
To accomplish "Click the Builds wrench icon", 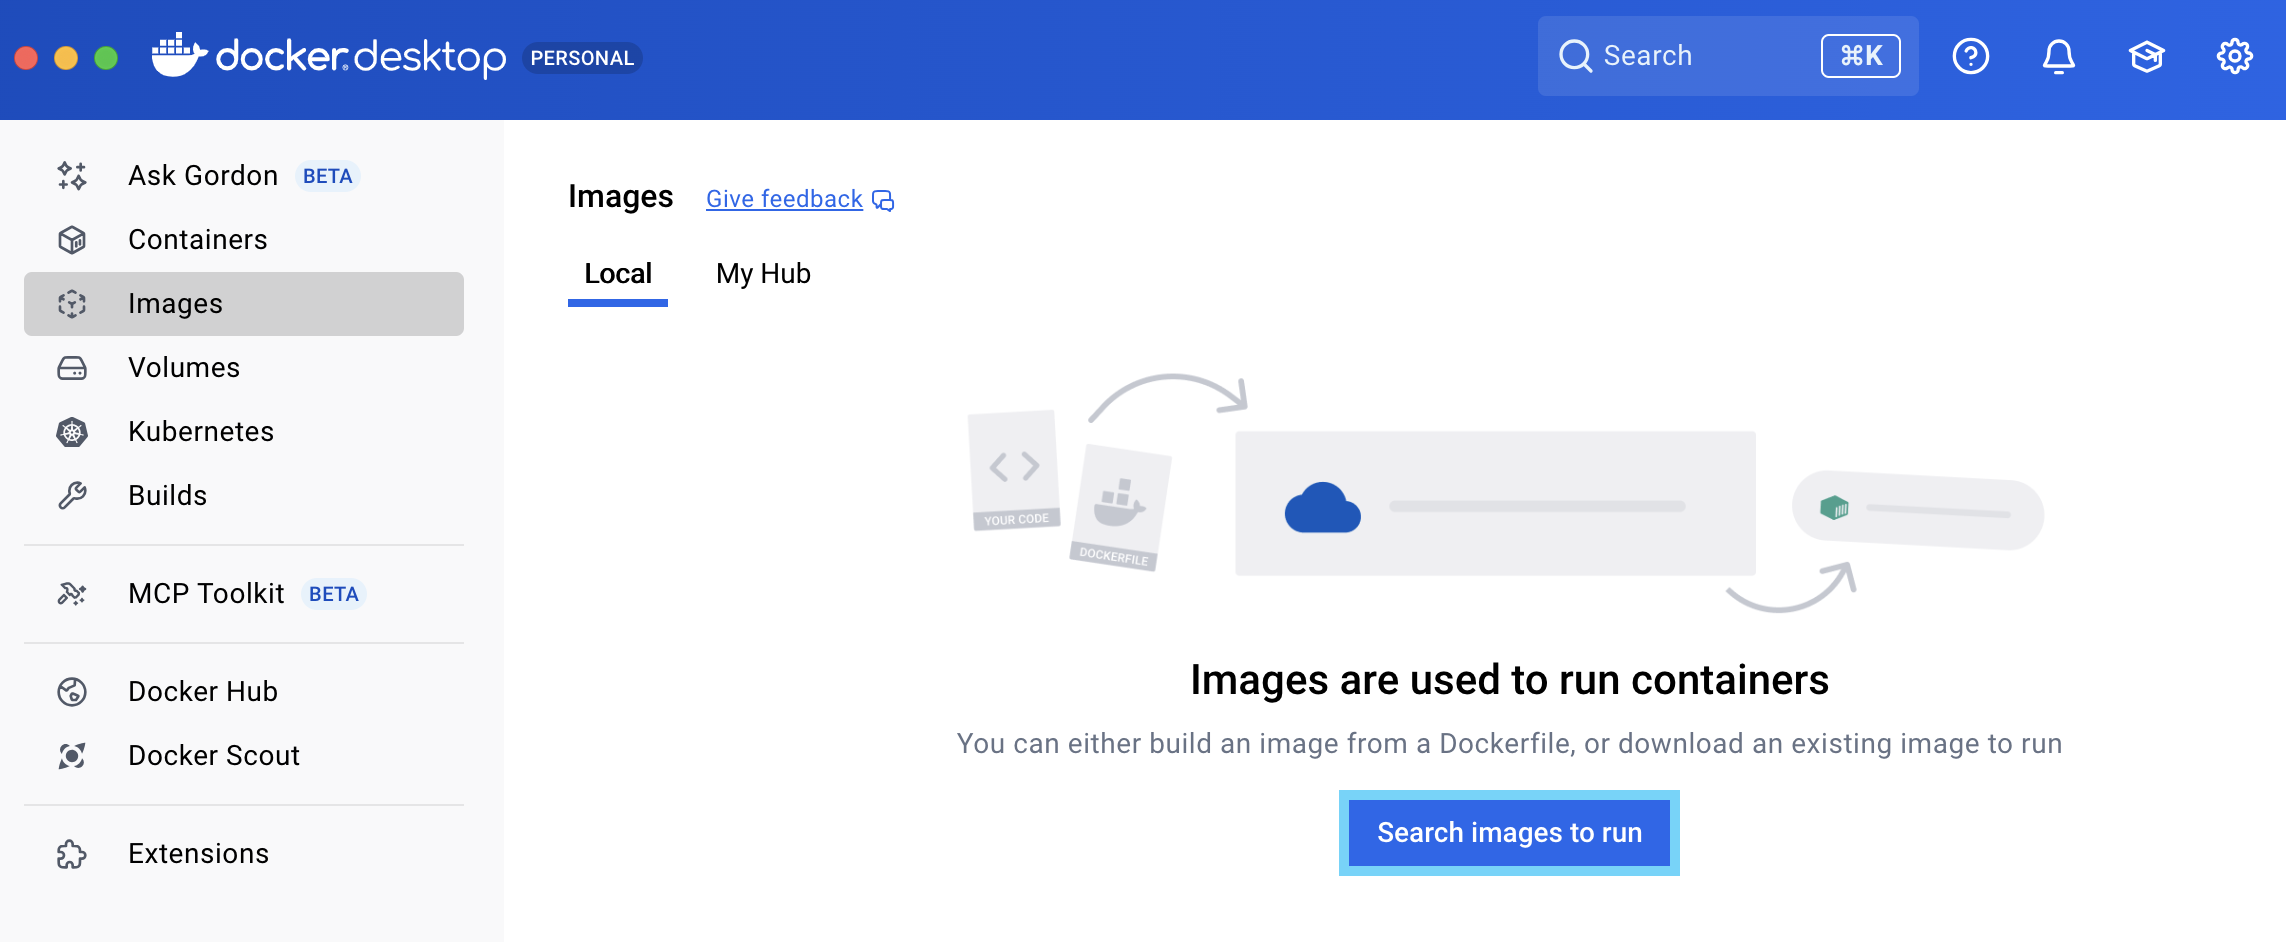I will click(x=72, y=496).
